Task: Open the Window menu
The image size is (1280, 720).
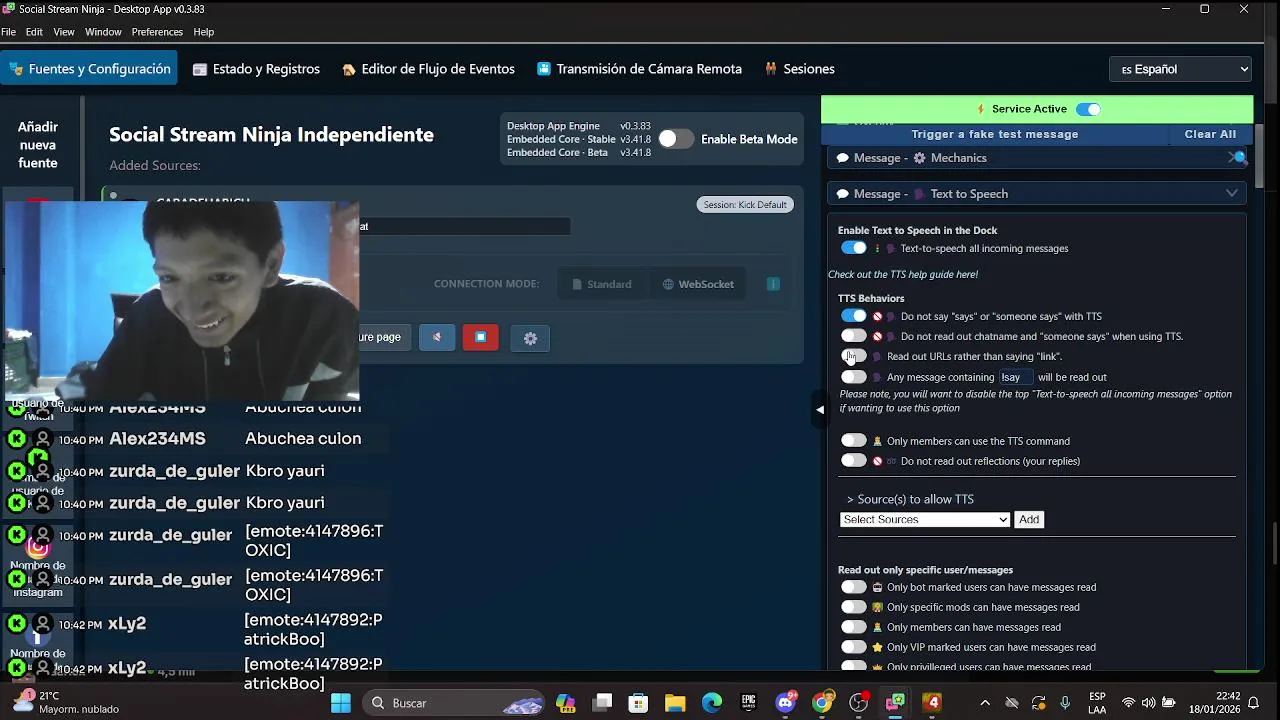Action: tap(103, 32)
